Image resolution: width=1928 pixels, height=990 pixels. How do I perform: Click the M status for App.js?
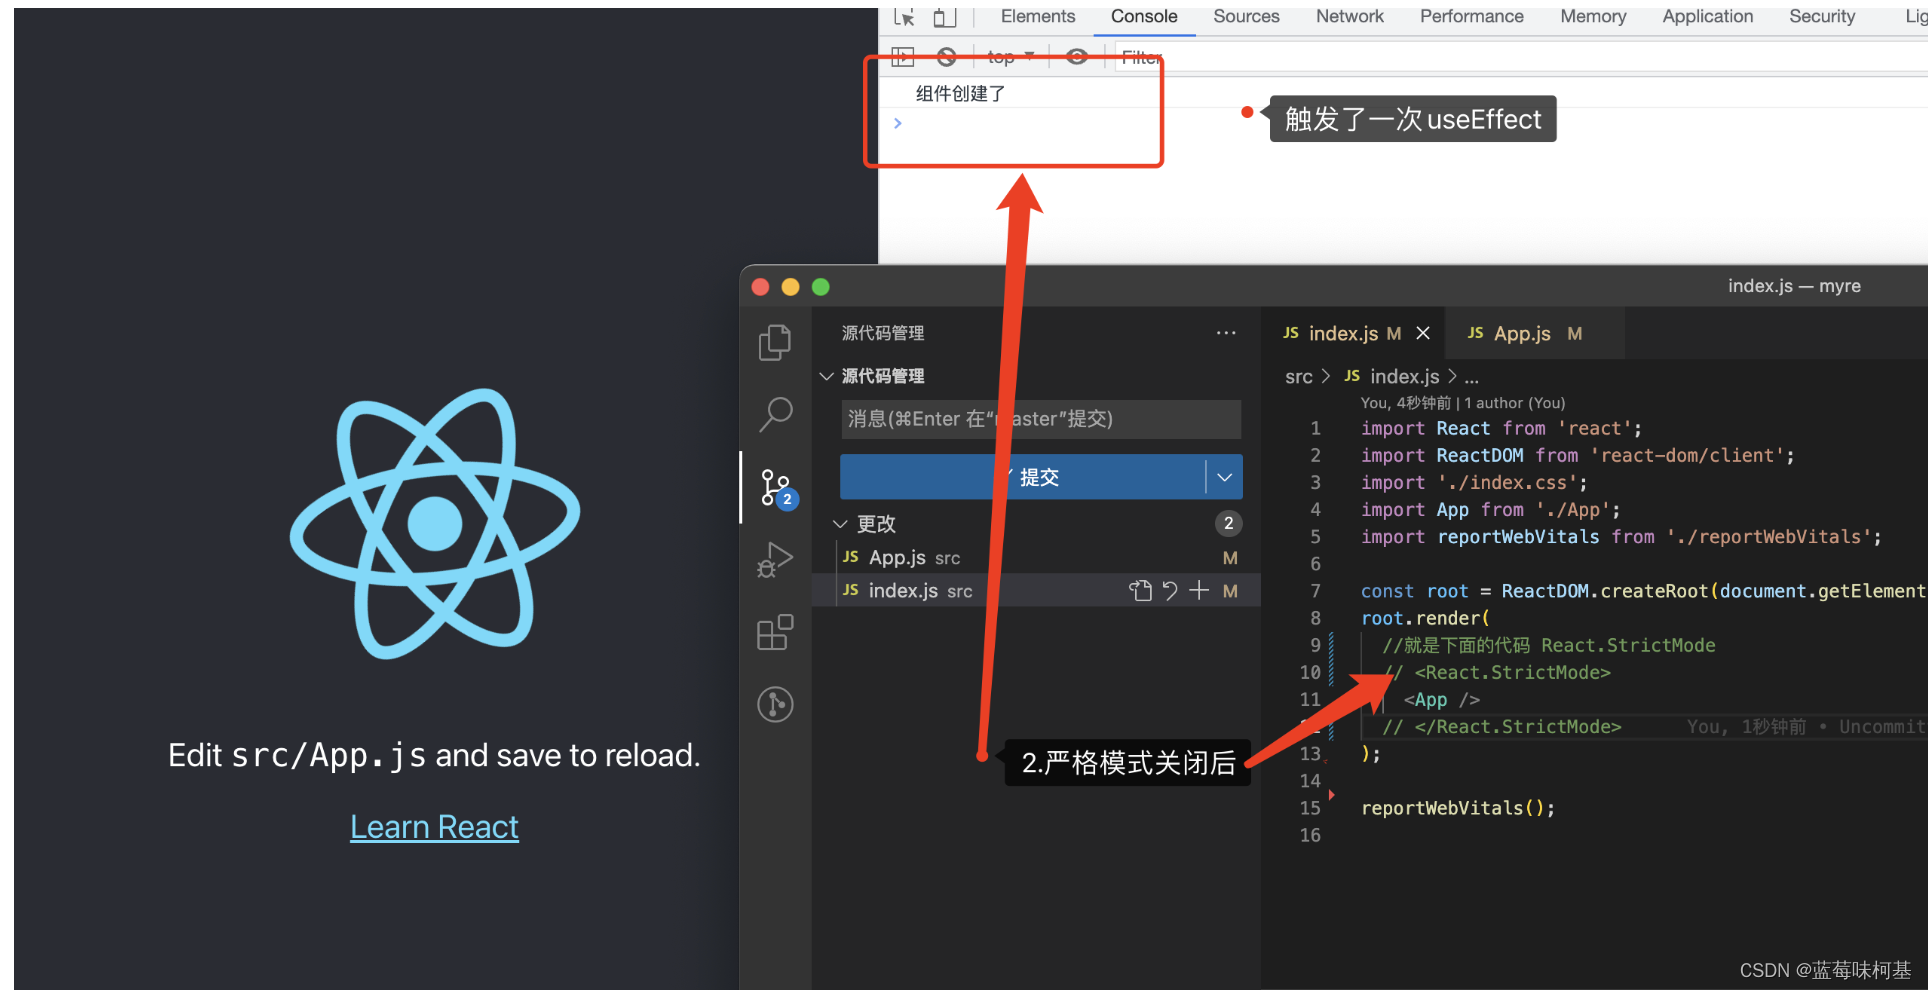pos(1230,558)
